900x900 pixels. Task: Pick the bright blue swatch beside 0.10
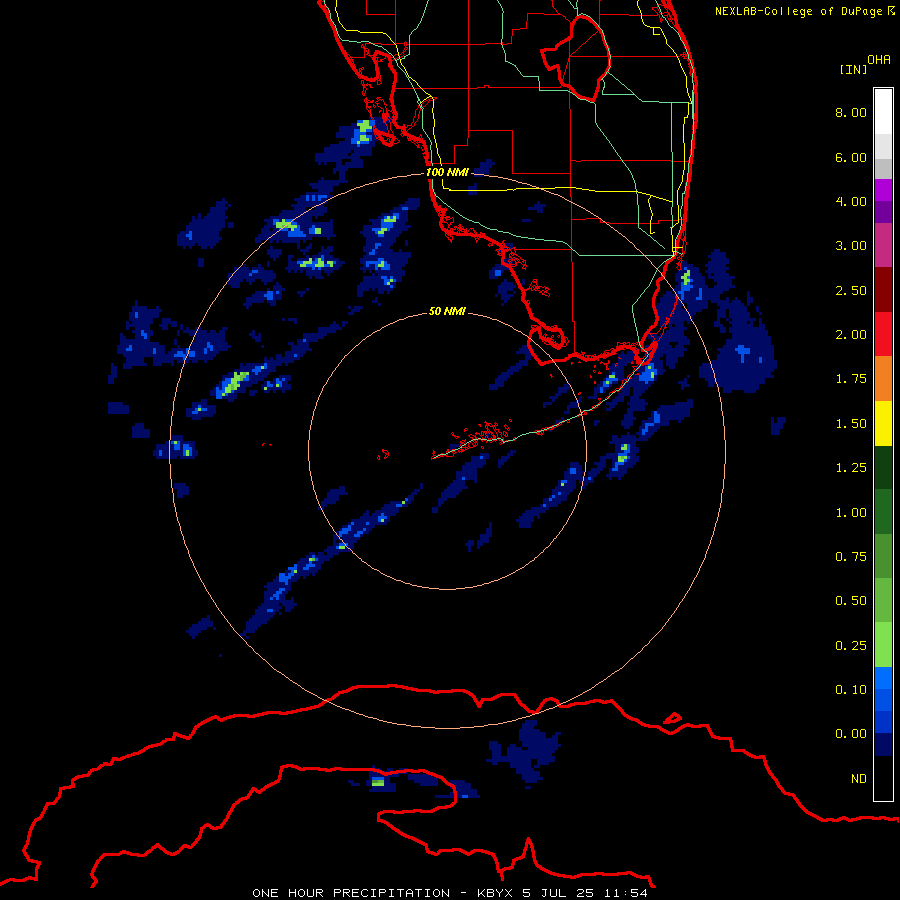(883, 678)
